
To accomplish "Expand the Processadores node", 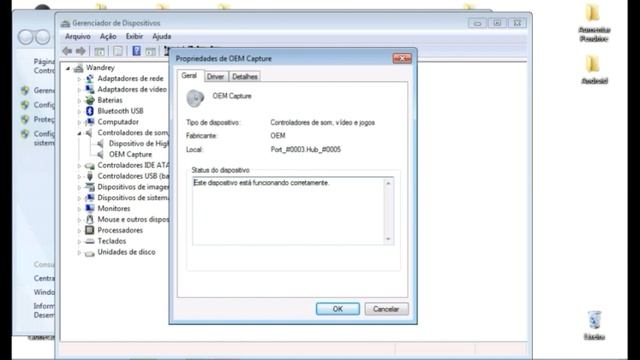I will pyautogui.click(x=79, y=230).
